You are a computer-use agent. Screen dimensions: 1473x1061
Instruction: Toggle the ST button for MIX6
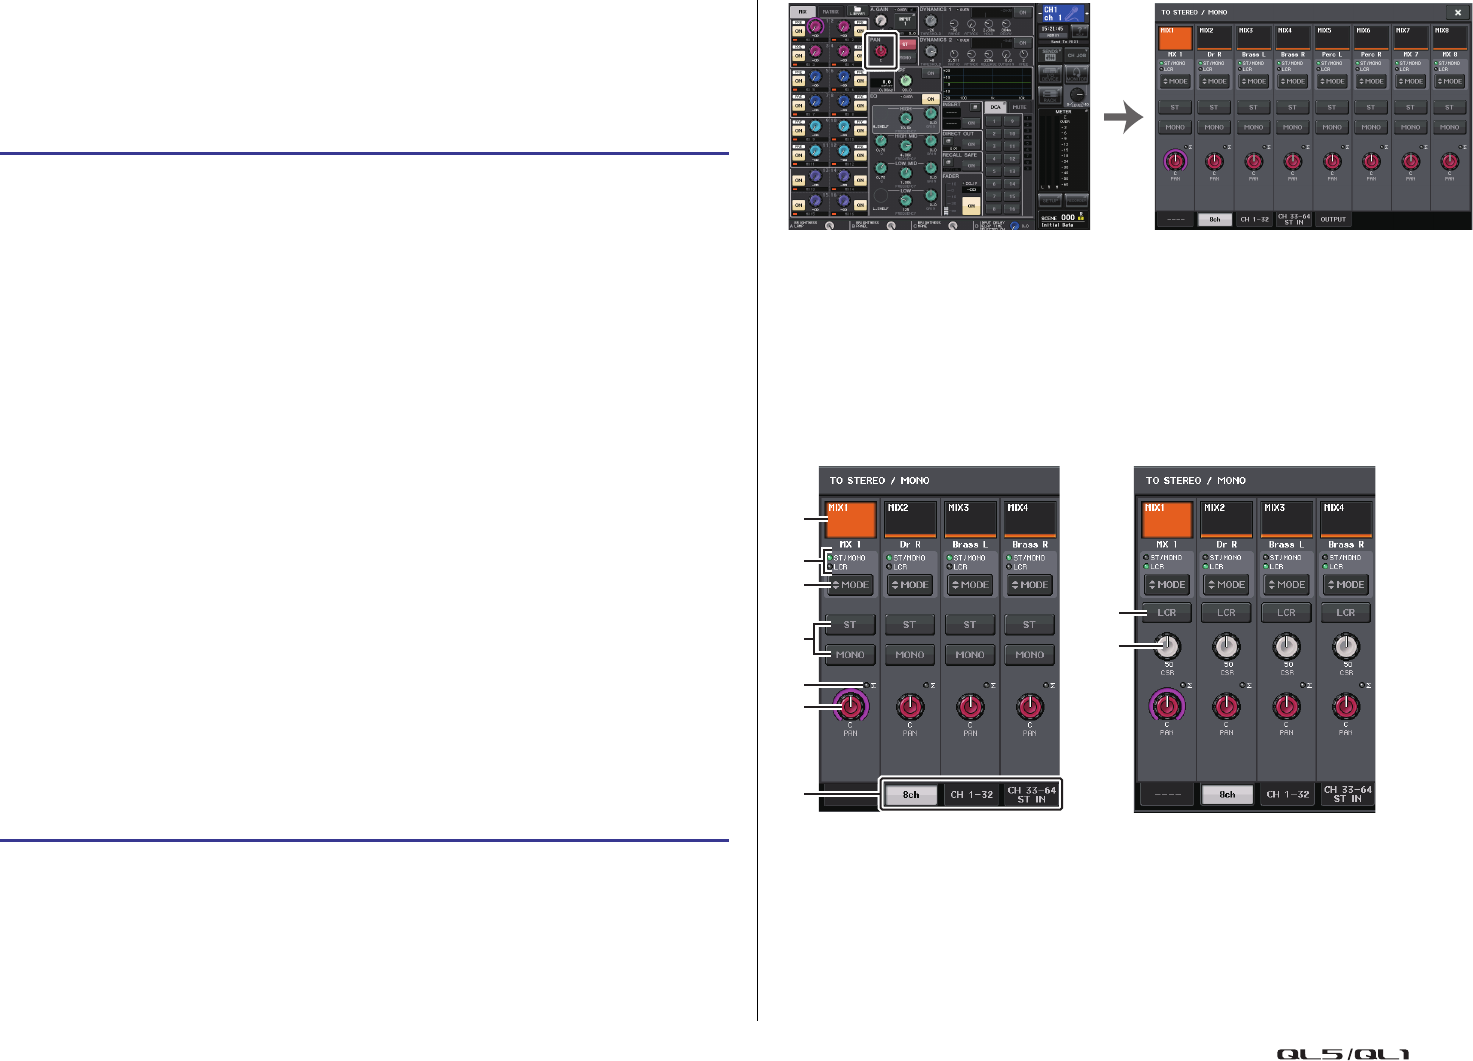pyautogui.click(x=1371, y=107)
